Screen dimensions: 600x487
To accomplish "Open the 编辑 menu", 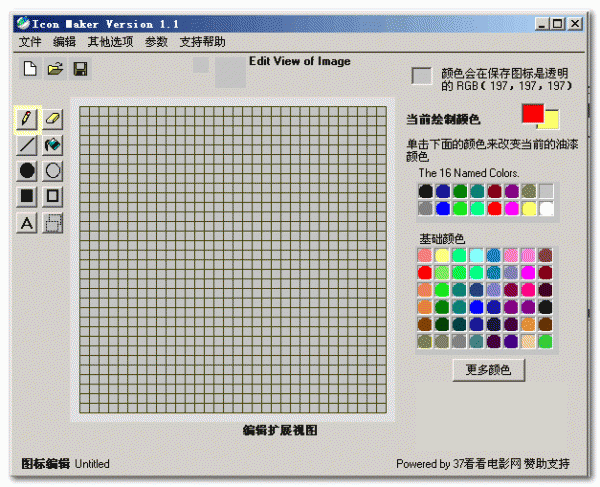I will [64, 42].
